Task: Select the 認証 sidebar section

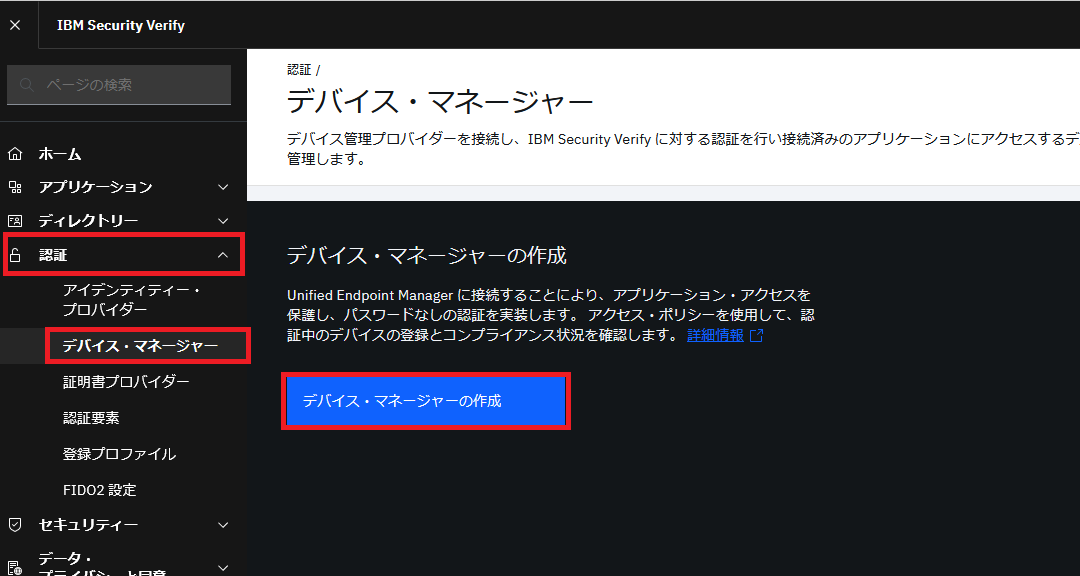Action: tap(123, 255)
